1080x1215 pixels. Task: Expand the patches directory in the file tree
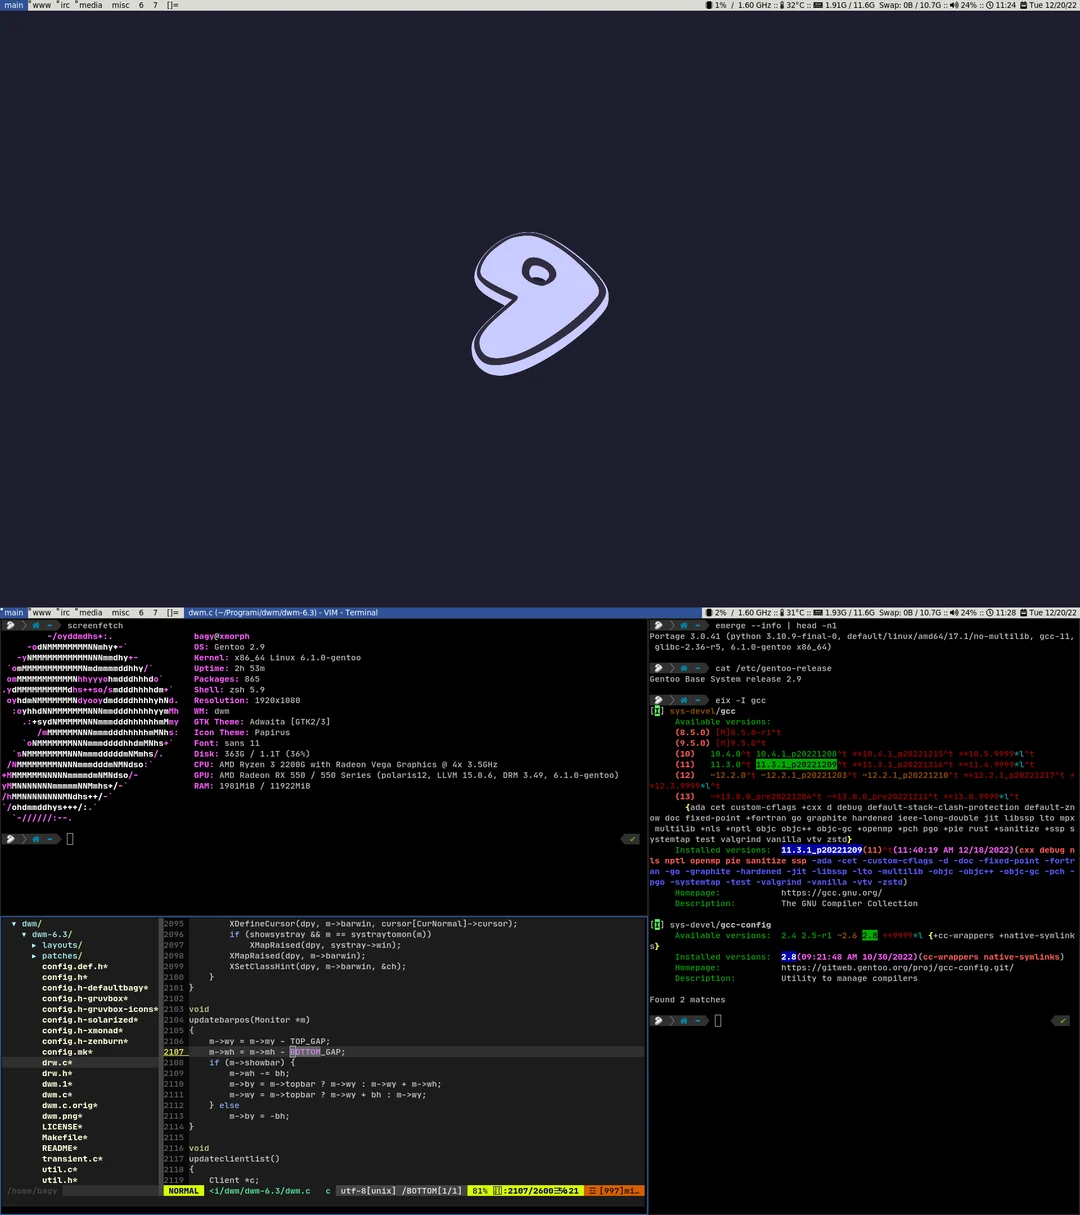click(60, 955)
